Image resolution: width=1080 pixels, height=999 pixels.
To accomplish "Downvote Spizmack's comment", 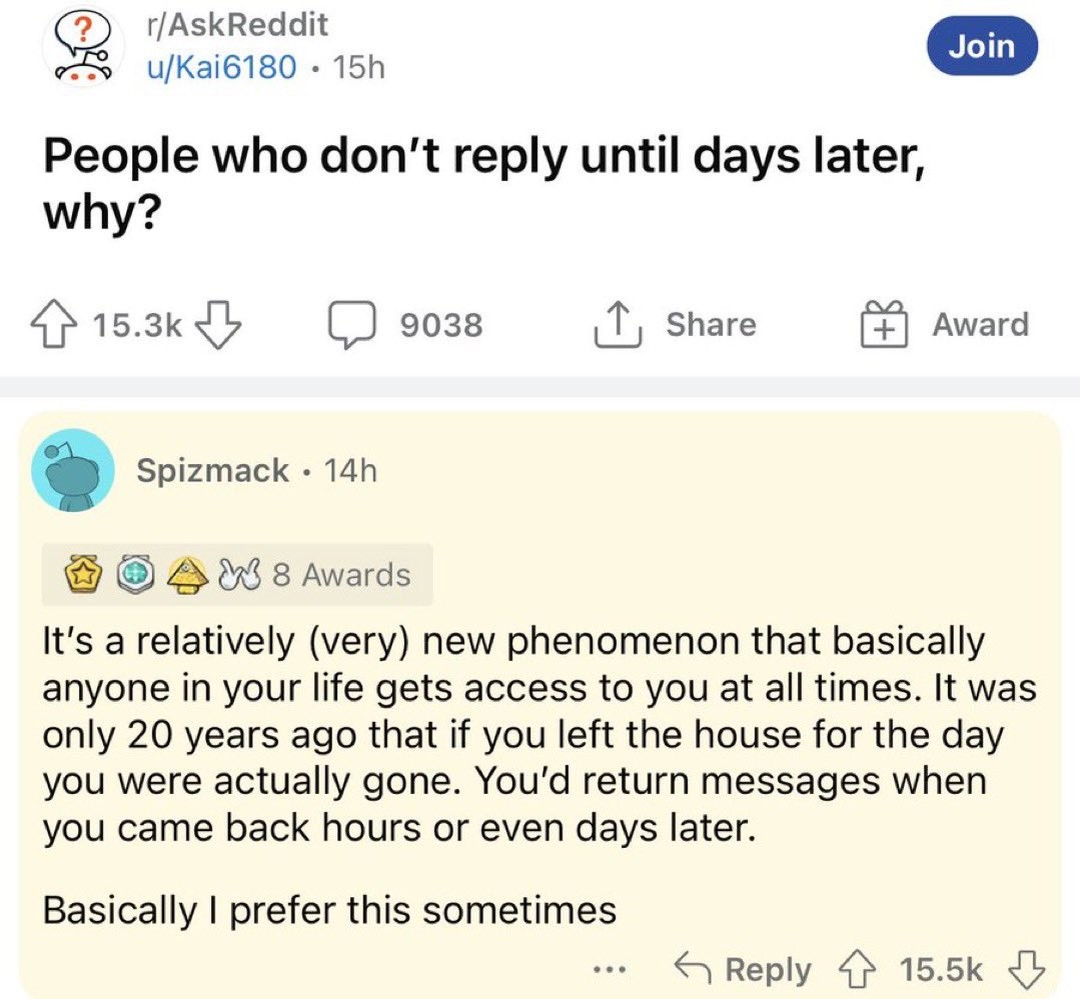I will (1030, 969).
